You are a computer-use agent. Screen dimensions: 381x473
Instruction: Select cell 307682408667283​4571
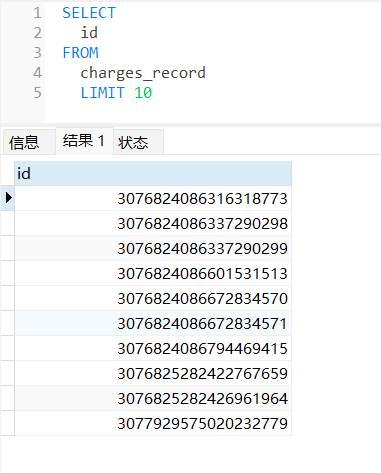(x=153, y=323)
